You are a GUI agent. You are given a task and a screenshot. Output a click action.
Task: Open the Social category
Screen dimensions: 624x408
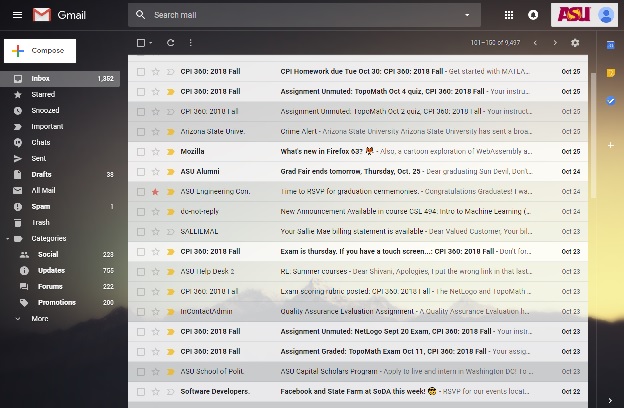click(x=60, y=254)
